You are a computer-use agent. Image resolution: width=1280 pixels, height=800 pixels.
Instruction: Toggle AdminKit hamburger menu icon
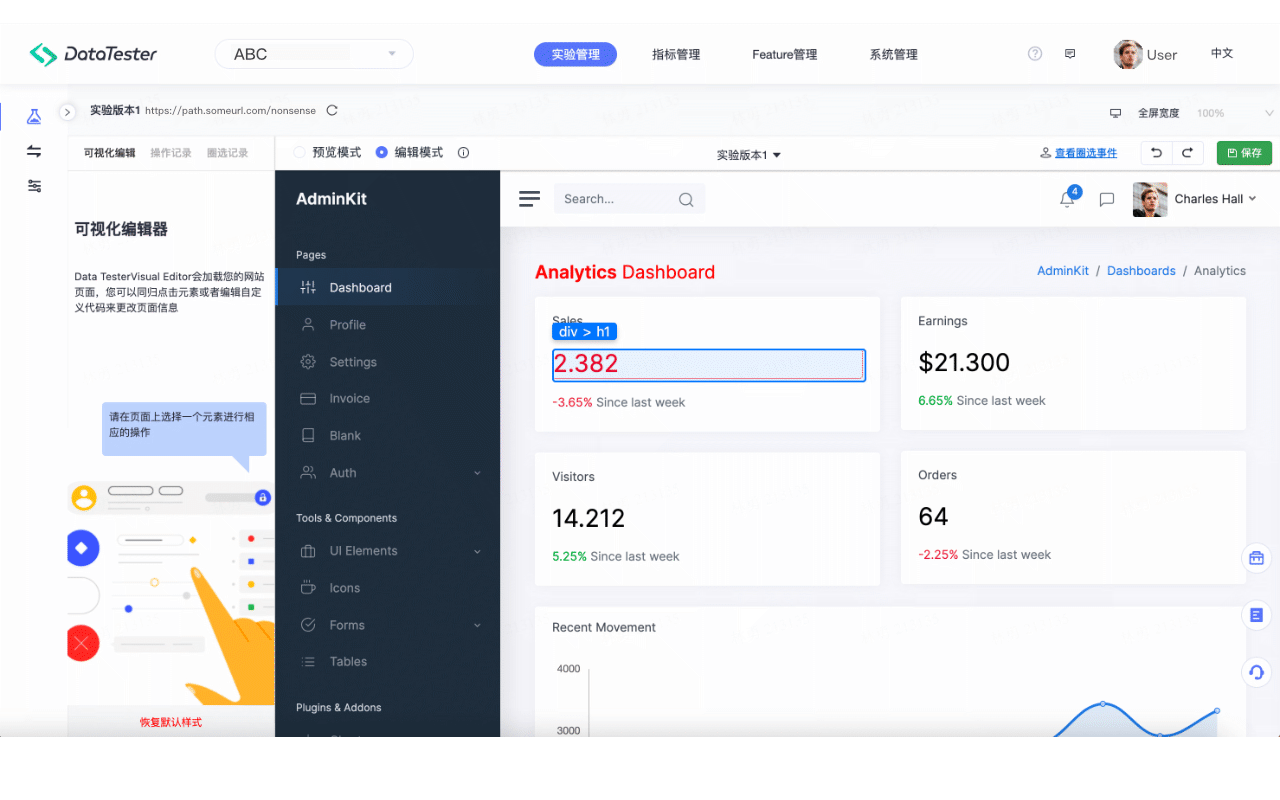tap(529, 199)
